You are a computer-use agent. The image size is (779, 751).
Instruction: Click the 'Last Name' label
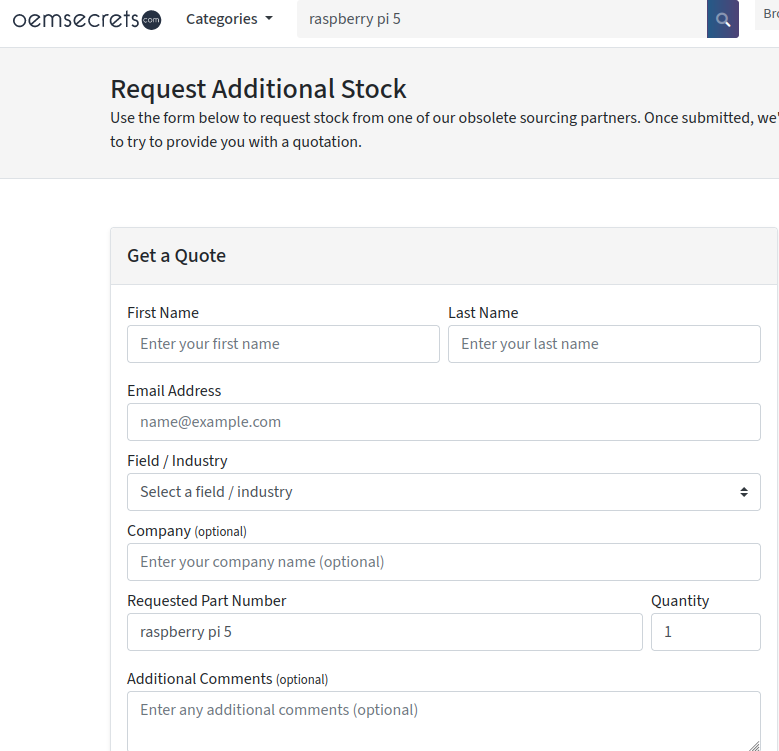tap(483, 312)
